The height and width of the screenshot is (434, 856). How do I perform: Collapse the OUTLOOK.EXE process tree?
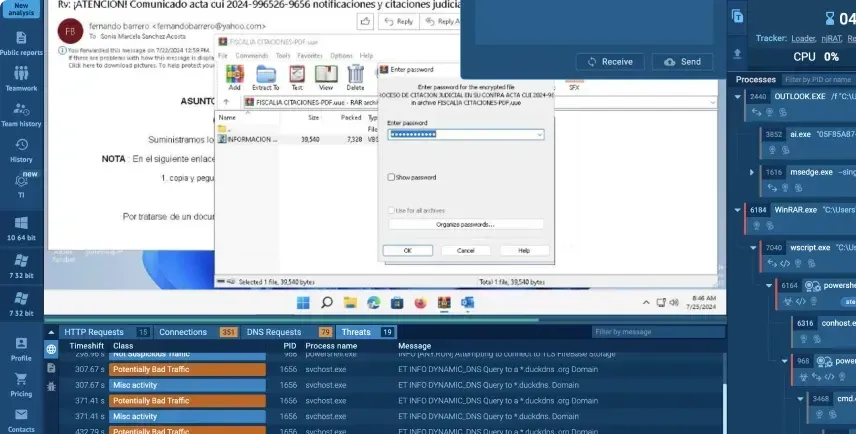pyautogui.click(x=738, y=97)
